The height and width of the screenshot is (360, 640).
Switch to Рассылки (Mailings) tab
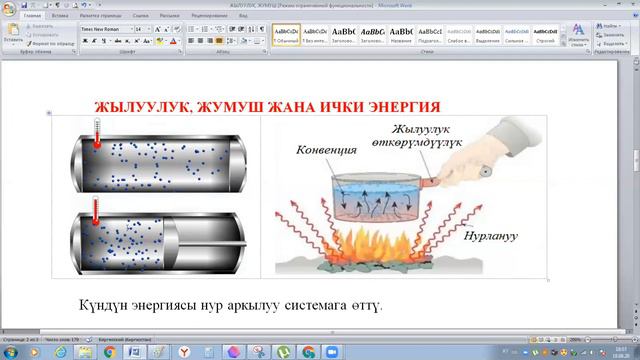point(169,16)
